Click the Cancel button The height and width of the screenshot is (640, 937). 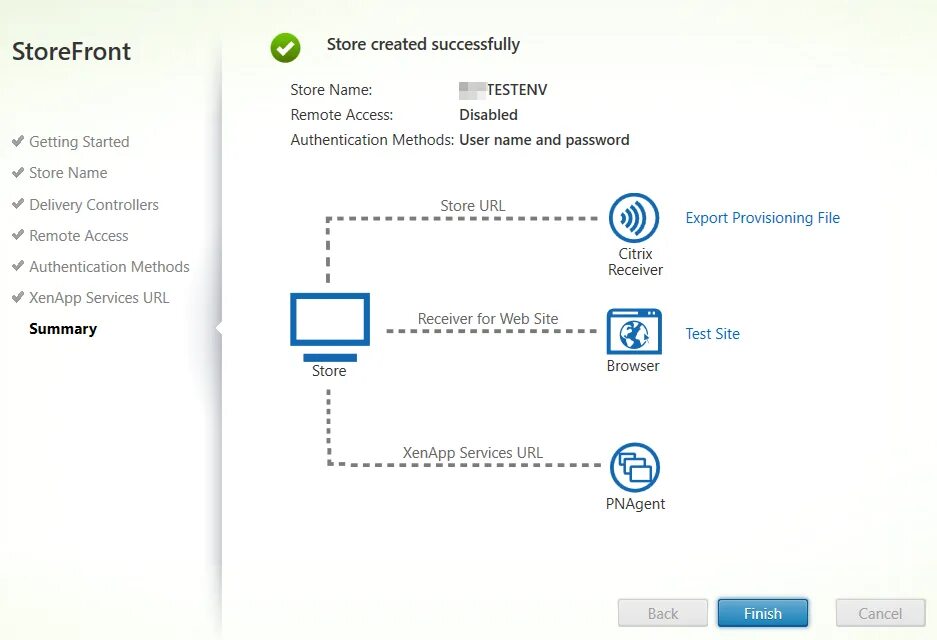[x=880, y=613]
